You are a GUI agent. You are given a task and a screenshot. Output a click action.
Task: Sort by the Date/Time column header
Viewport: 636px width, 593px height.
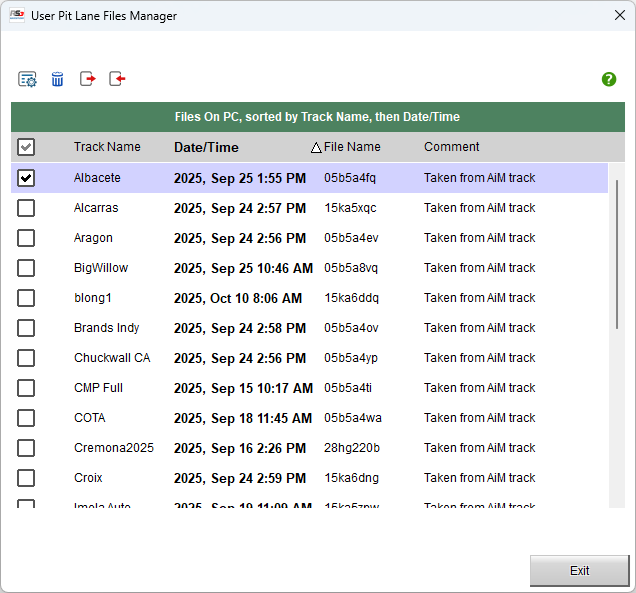coord(206,147)
